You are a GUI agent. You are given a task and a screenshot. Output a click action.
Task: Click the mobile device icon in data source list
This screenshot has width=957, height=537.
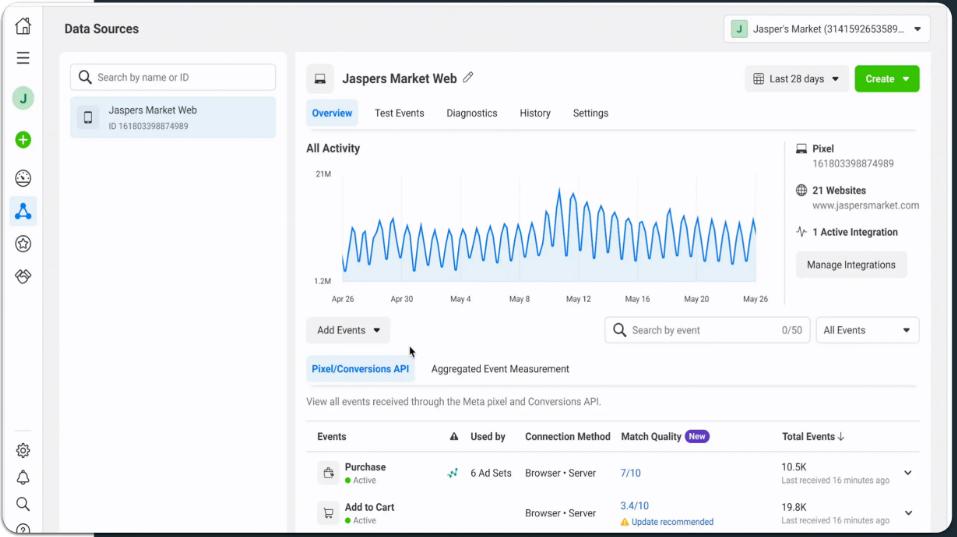tap(88, 117)
